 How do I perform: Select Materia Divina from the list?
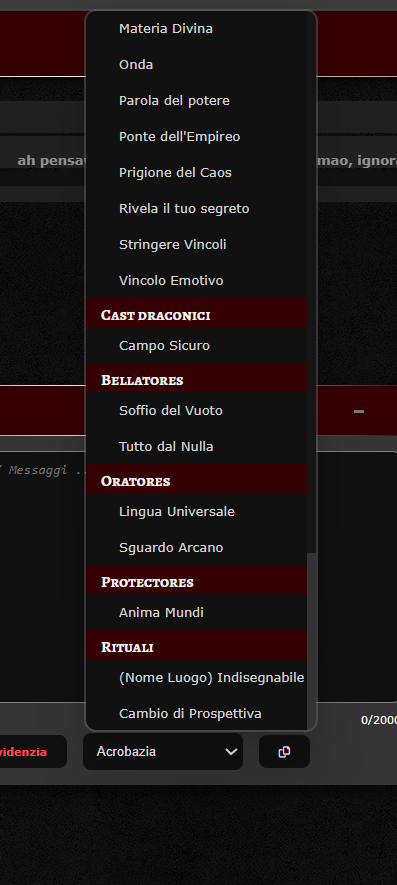pos(197,28)
